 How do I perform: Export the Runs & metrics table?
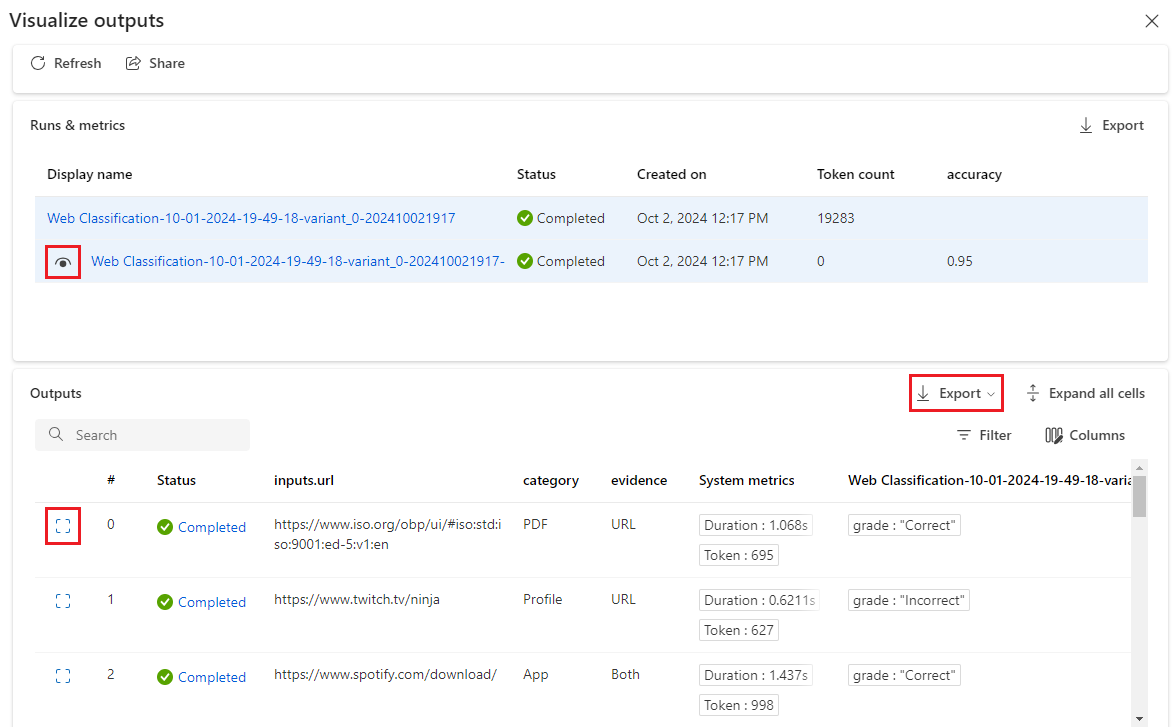pos(1111,125)
